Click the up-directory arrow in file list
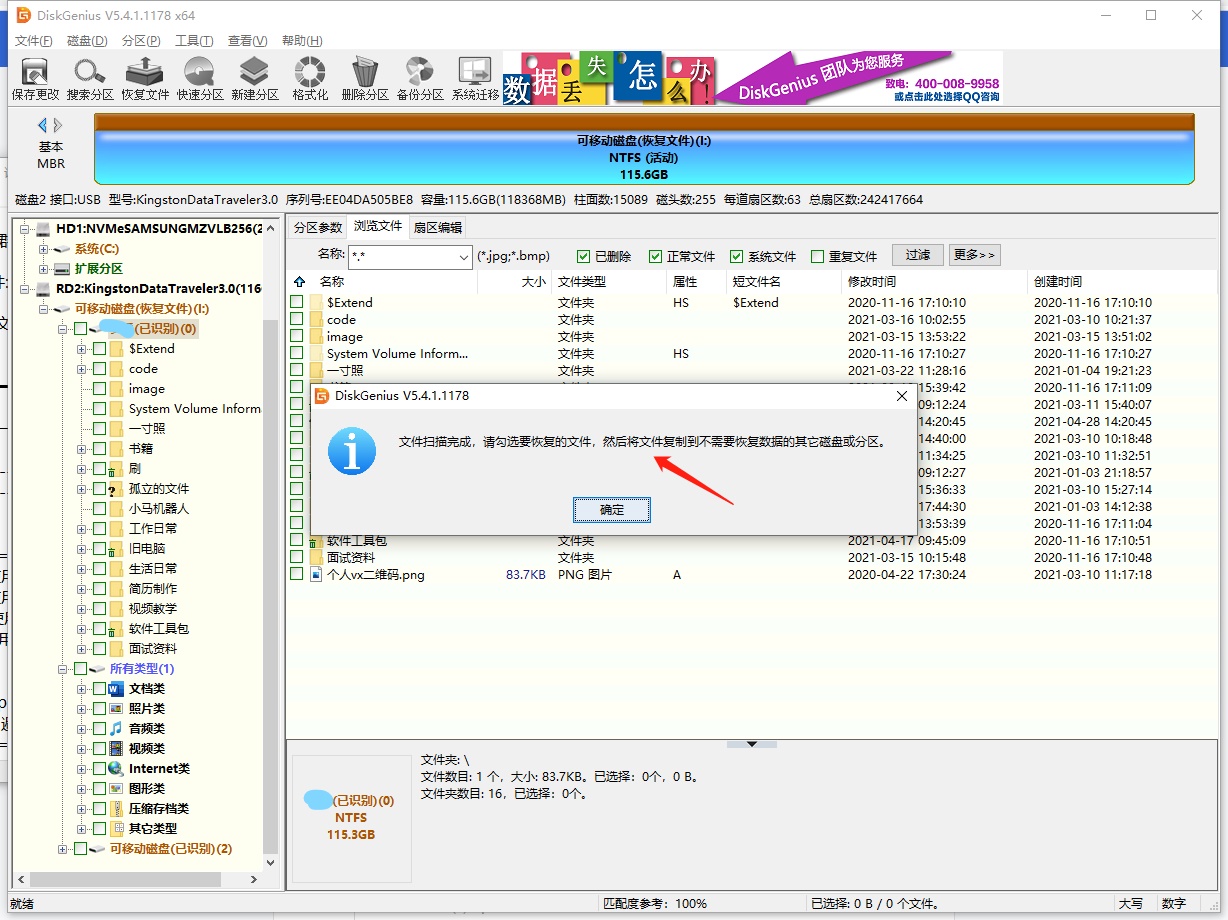This screenshot has width=1228, height=920. [298, 282]
